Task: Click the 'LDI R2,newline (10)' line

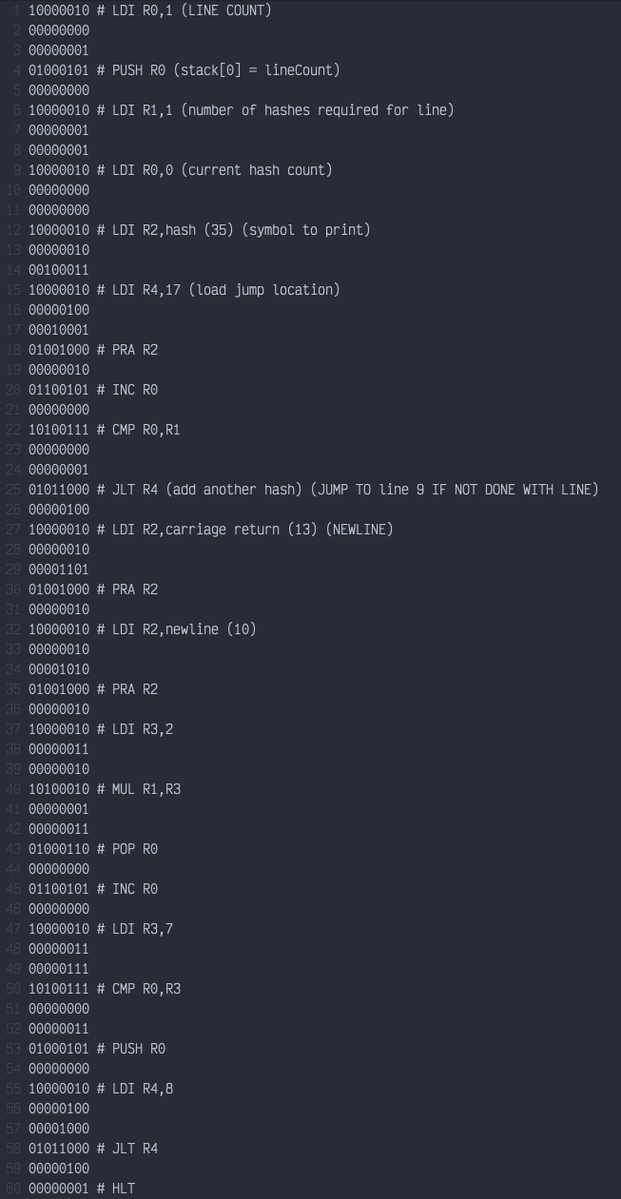Action: (142, 629)
